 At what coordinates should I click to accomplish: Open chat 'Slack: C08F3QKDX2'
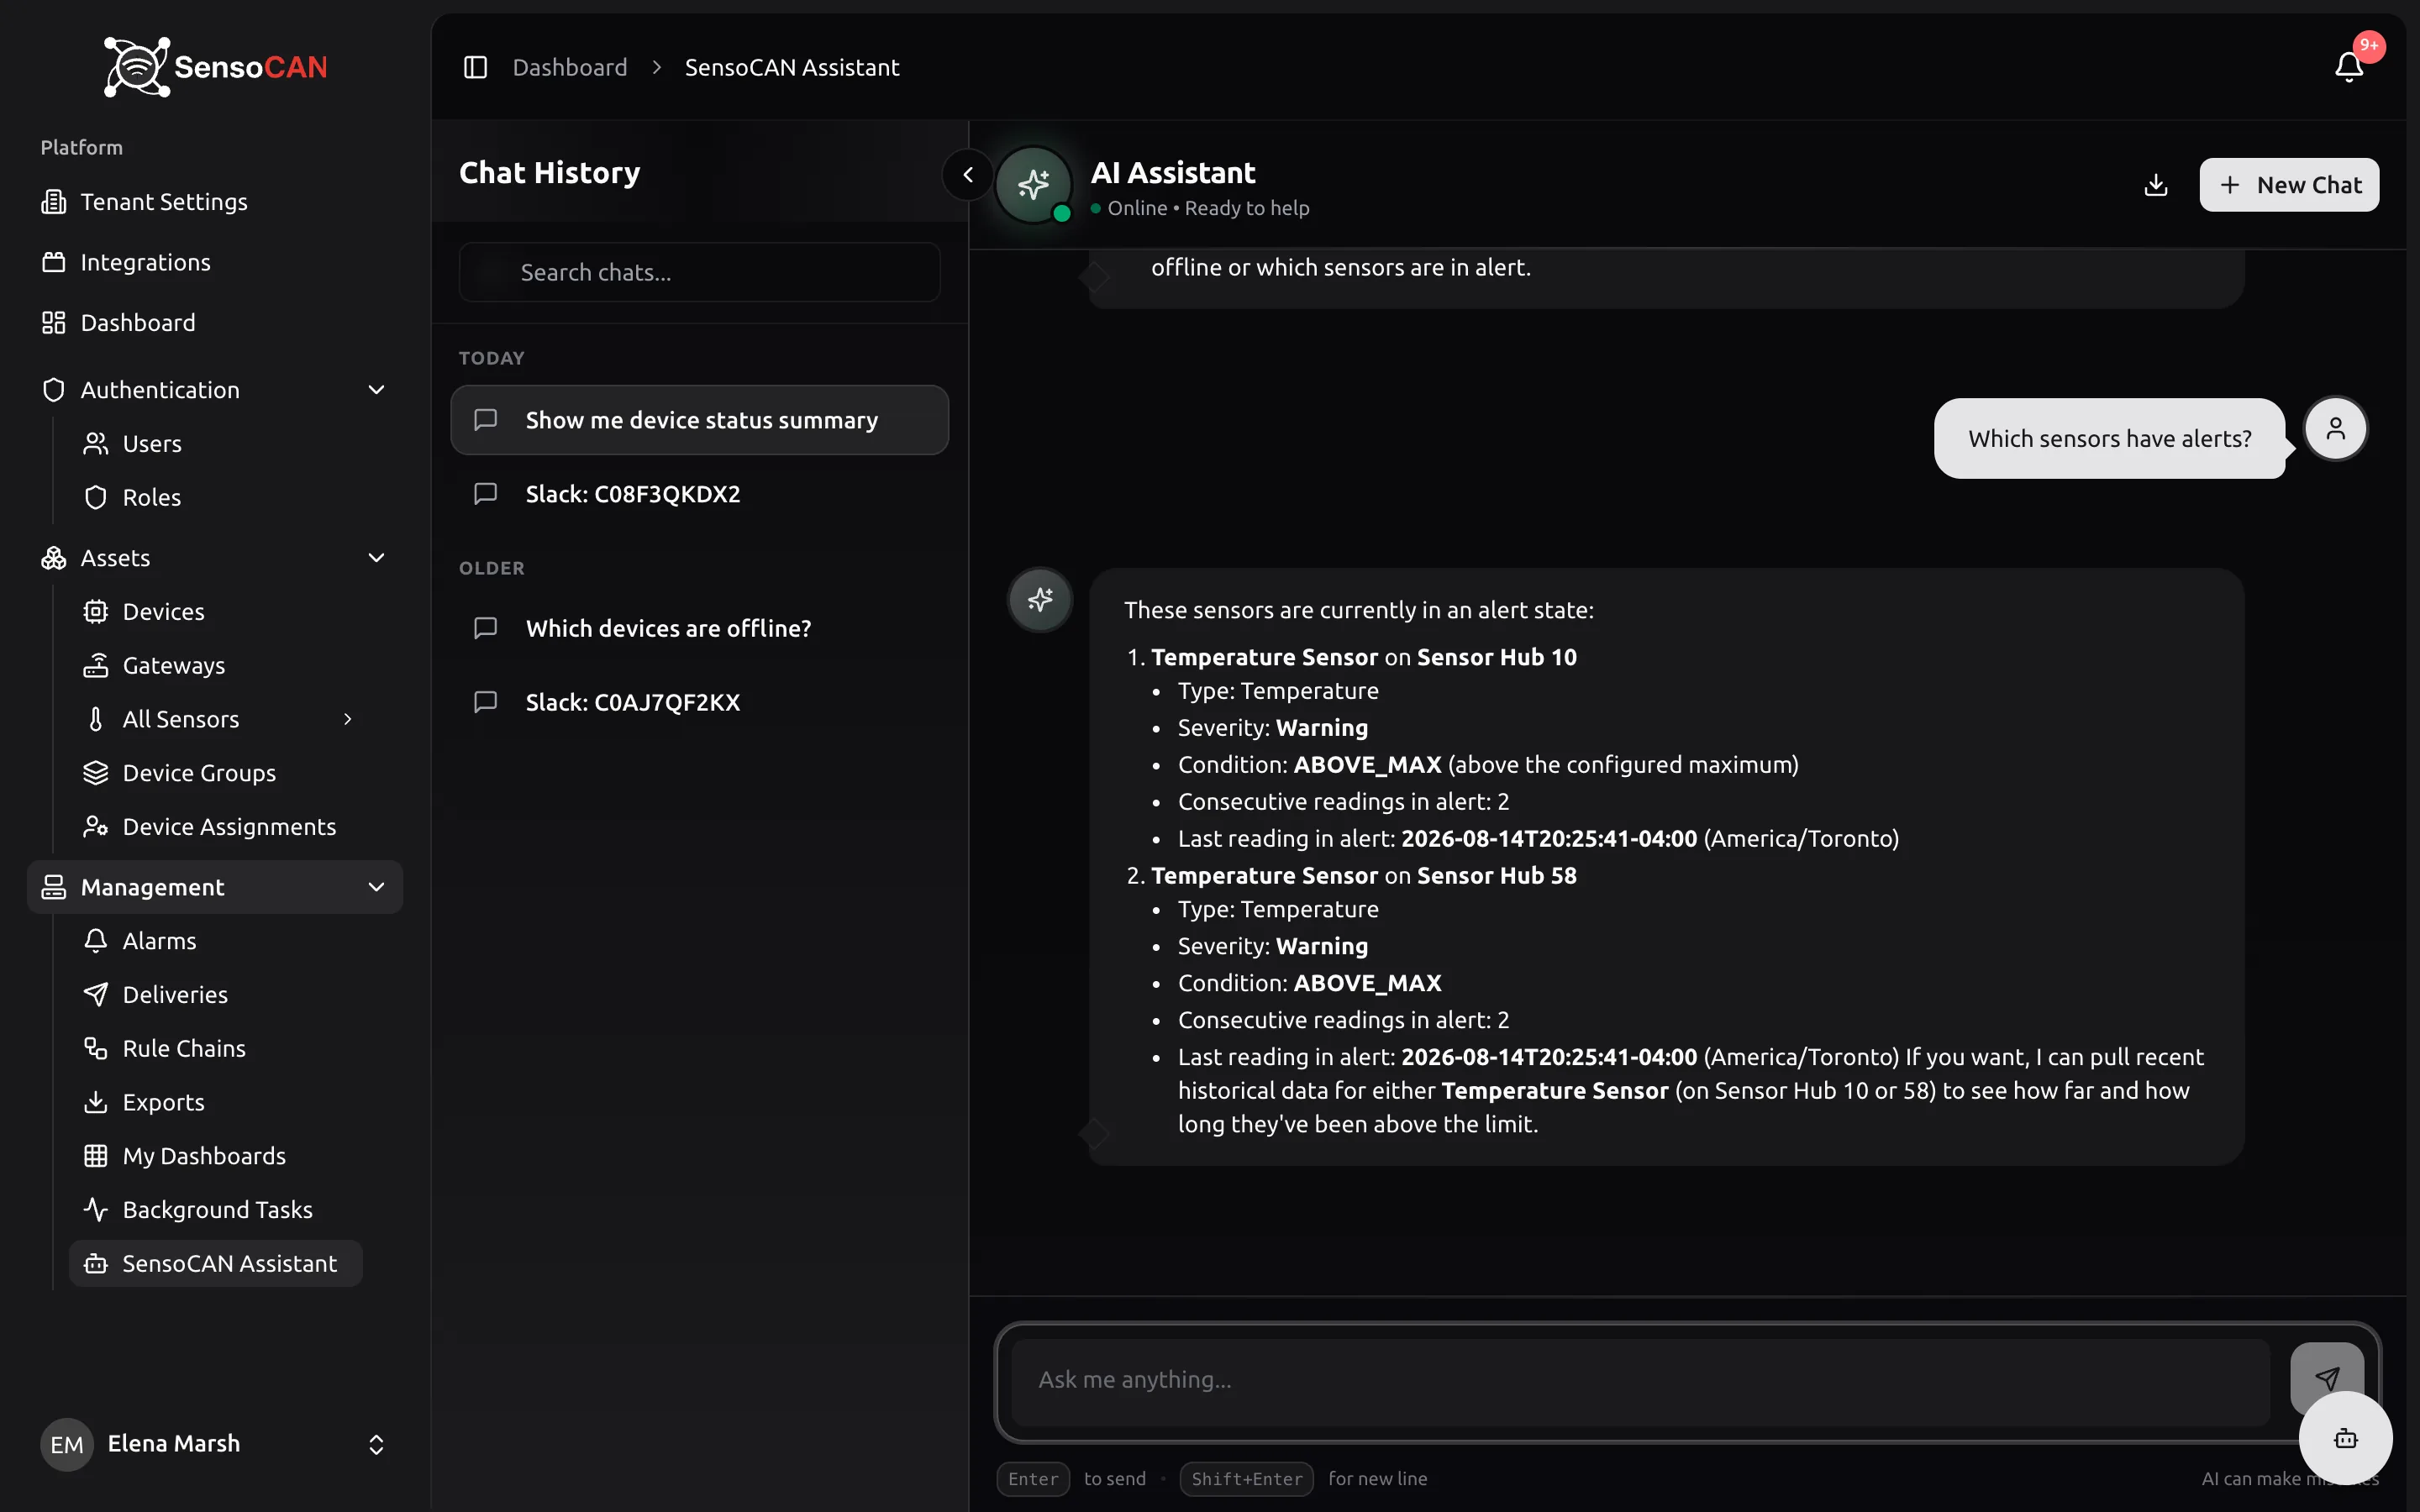[x=700, y=494]
